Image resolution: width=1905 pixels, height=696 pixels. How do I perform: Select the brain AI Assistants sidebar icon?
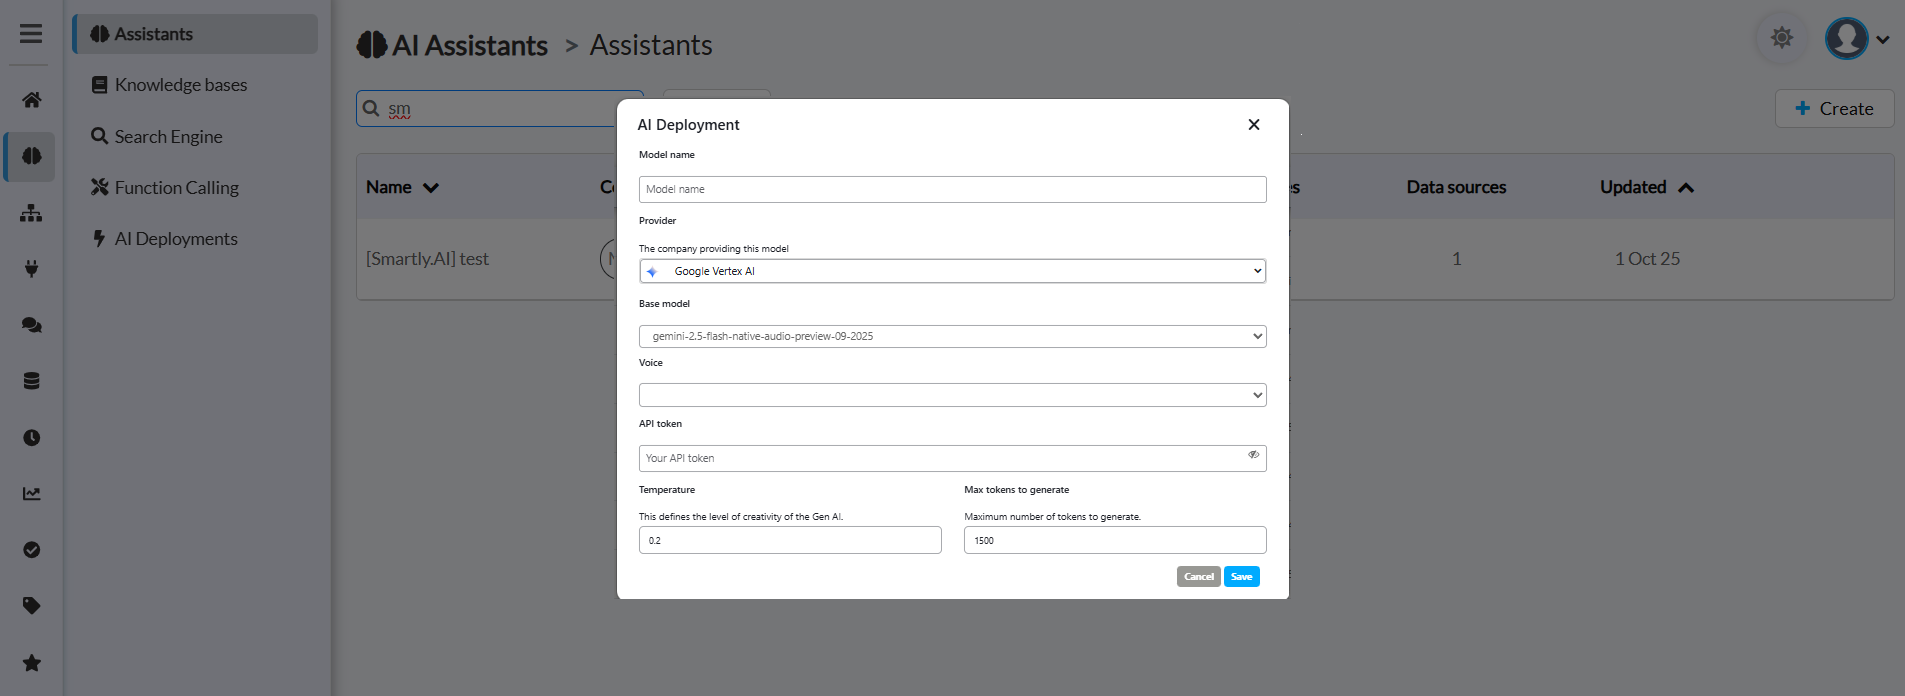coord(32,156)
